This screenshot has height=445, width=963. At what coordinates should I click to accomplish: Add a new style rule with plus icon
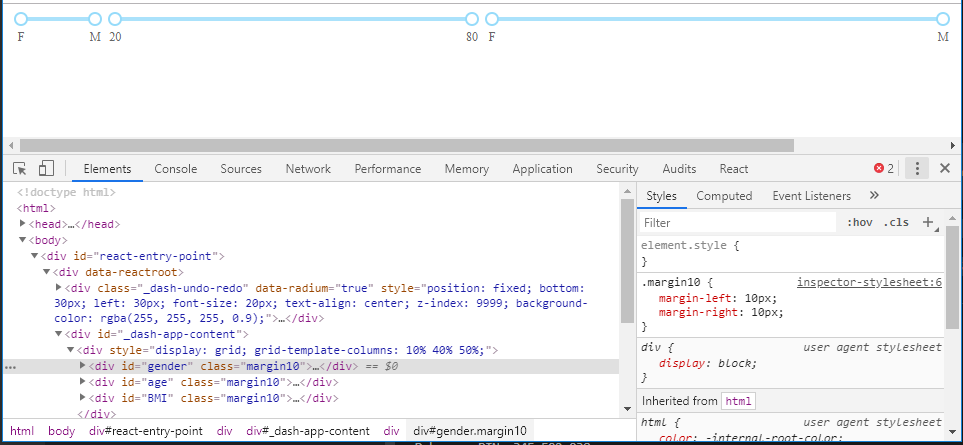(x=929, y=222)
